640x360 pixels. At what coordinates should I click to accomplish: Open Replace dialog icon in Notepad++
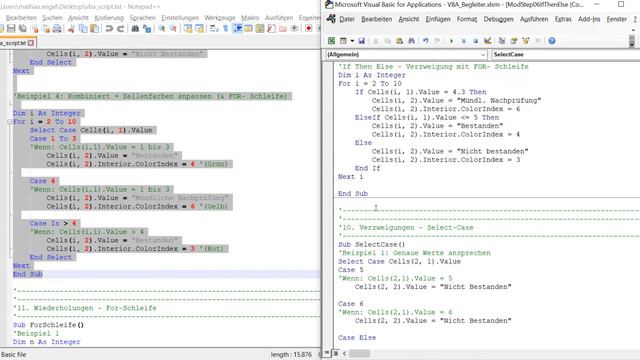tap(147, 29)
